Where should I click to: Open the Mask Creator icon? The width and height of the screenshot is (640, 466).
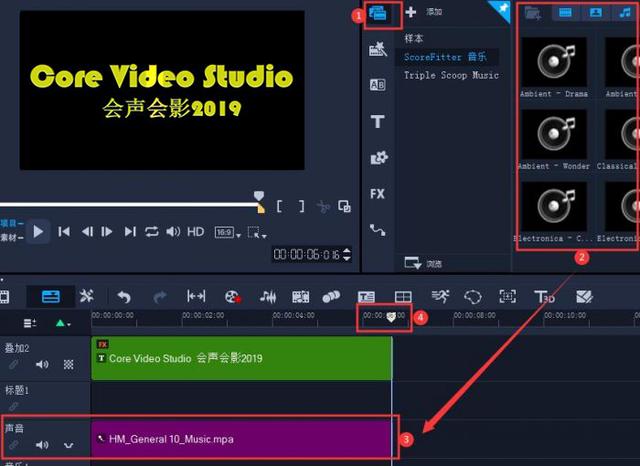(473, 297)
